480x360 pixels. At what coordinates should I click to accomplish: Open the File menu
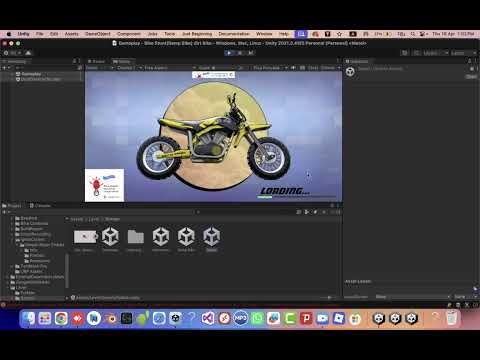point(40,34)
